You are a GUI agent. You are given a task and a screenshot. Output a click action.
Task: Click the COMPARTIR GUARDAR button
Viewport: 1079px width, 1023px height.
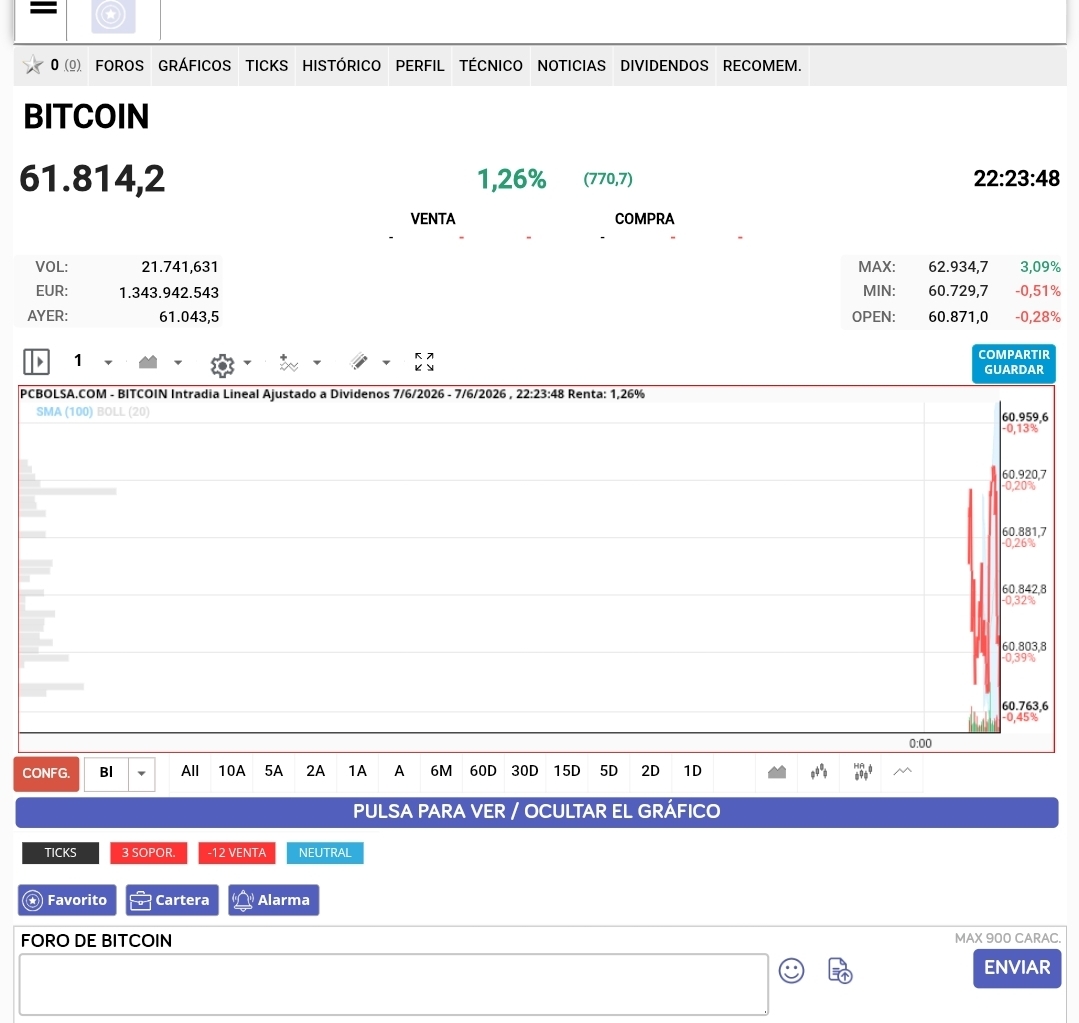[1014, 363]
